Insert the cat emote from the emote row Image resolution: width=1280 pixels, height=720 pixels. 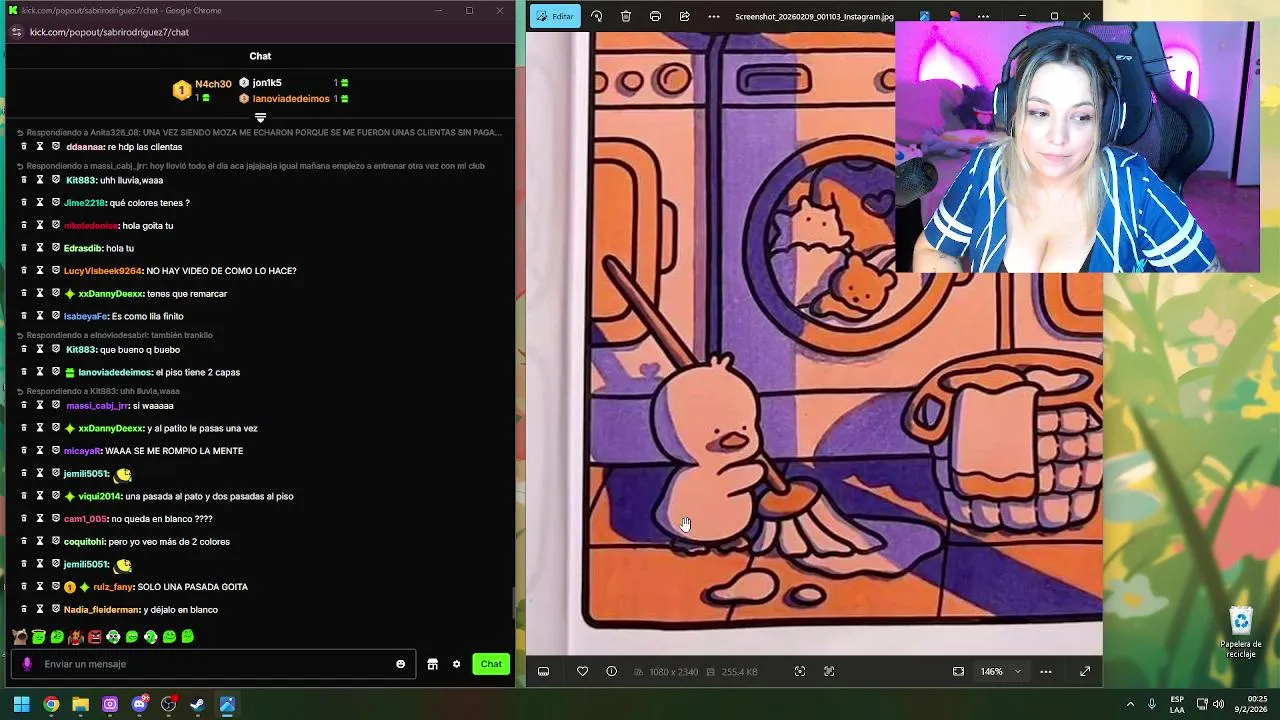(x=20, y=636)
